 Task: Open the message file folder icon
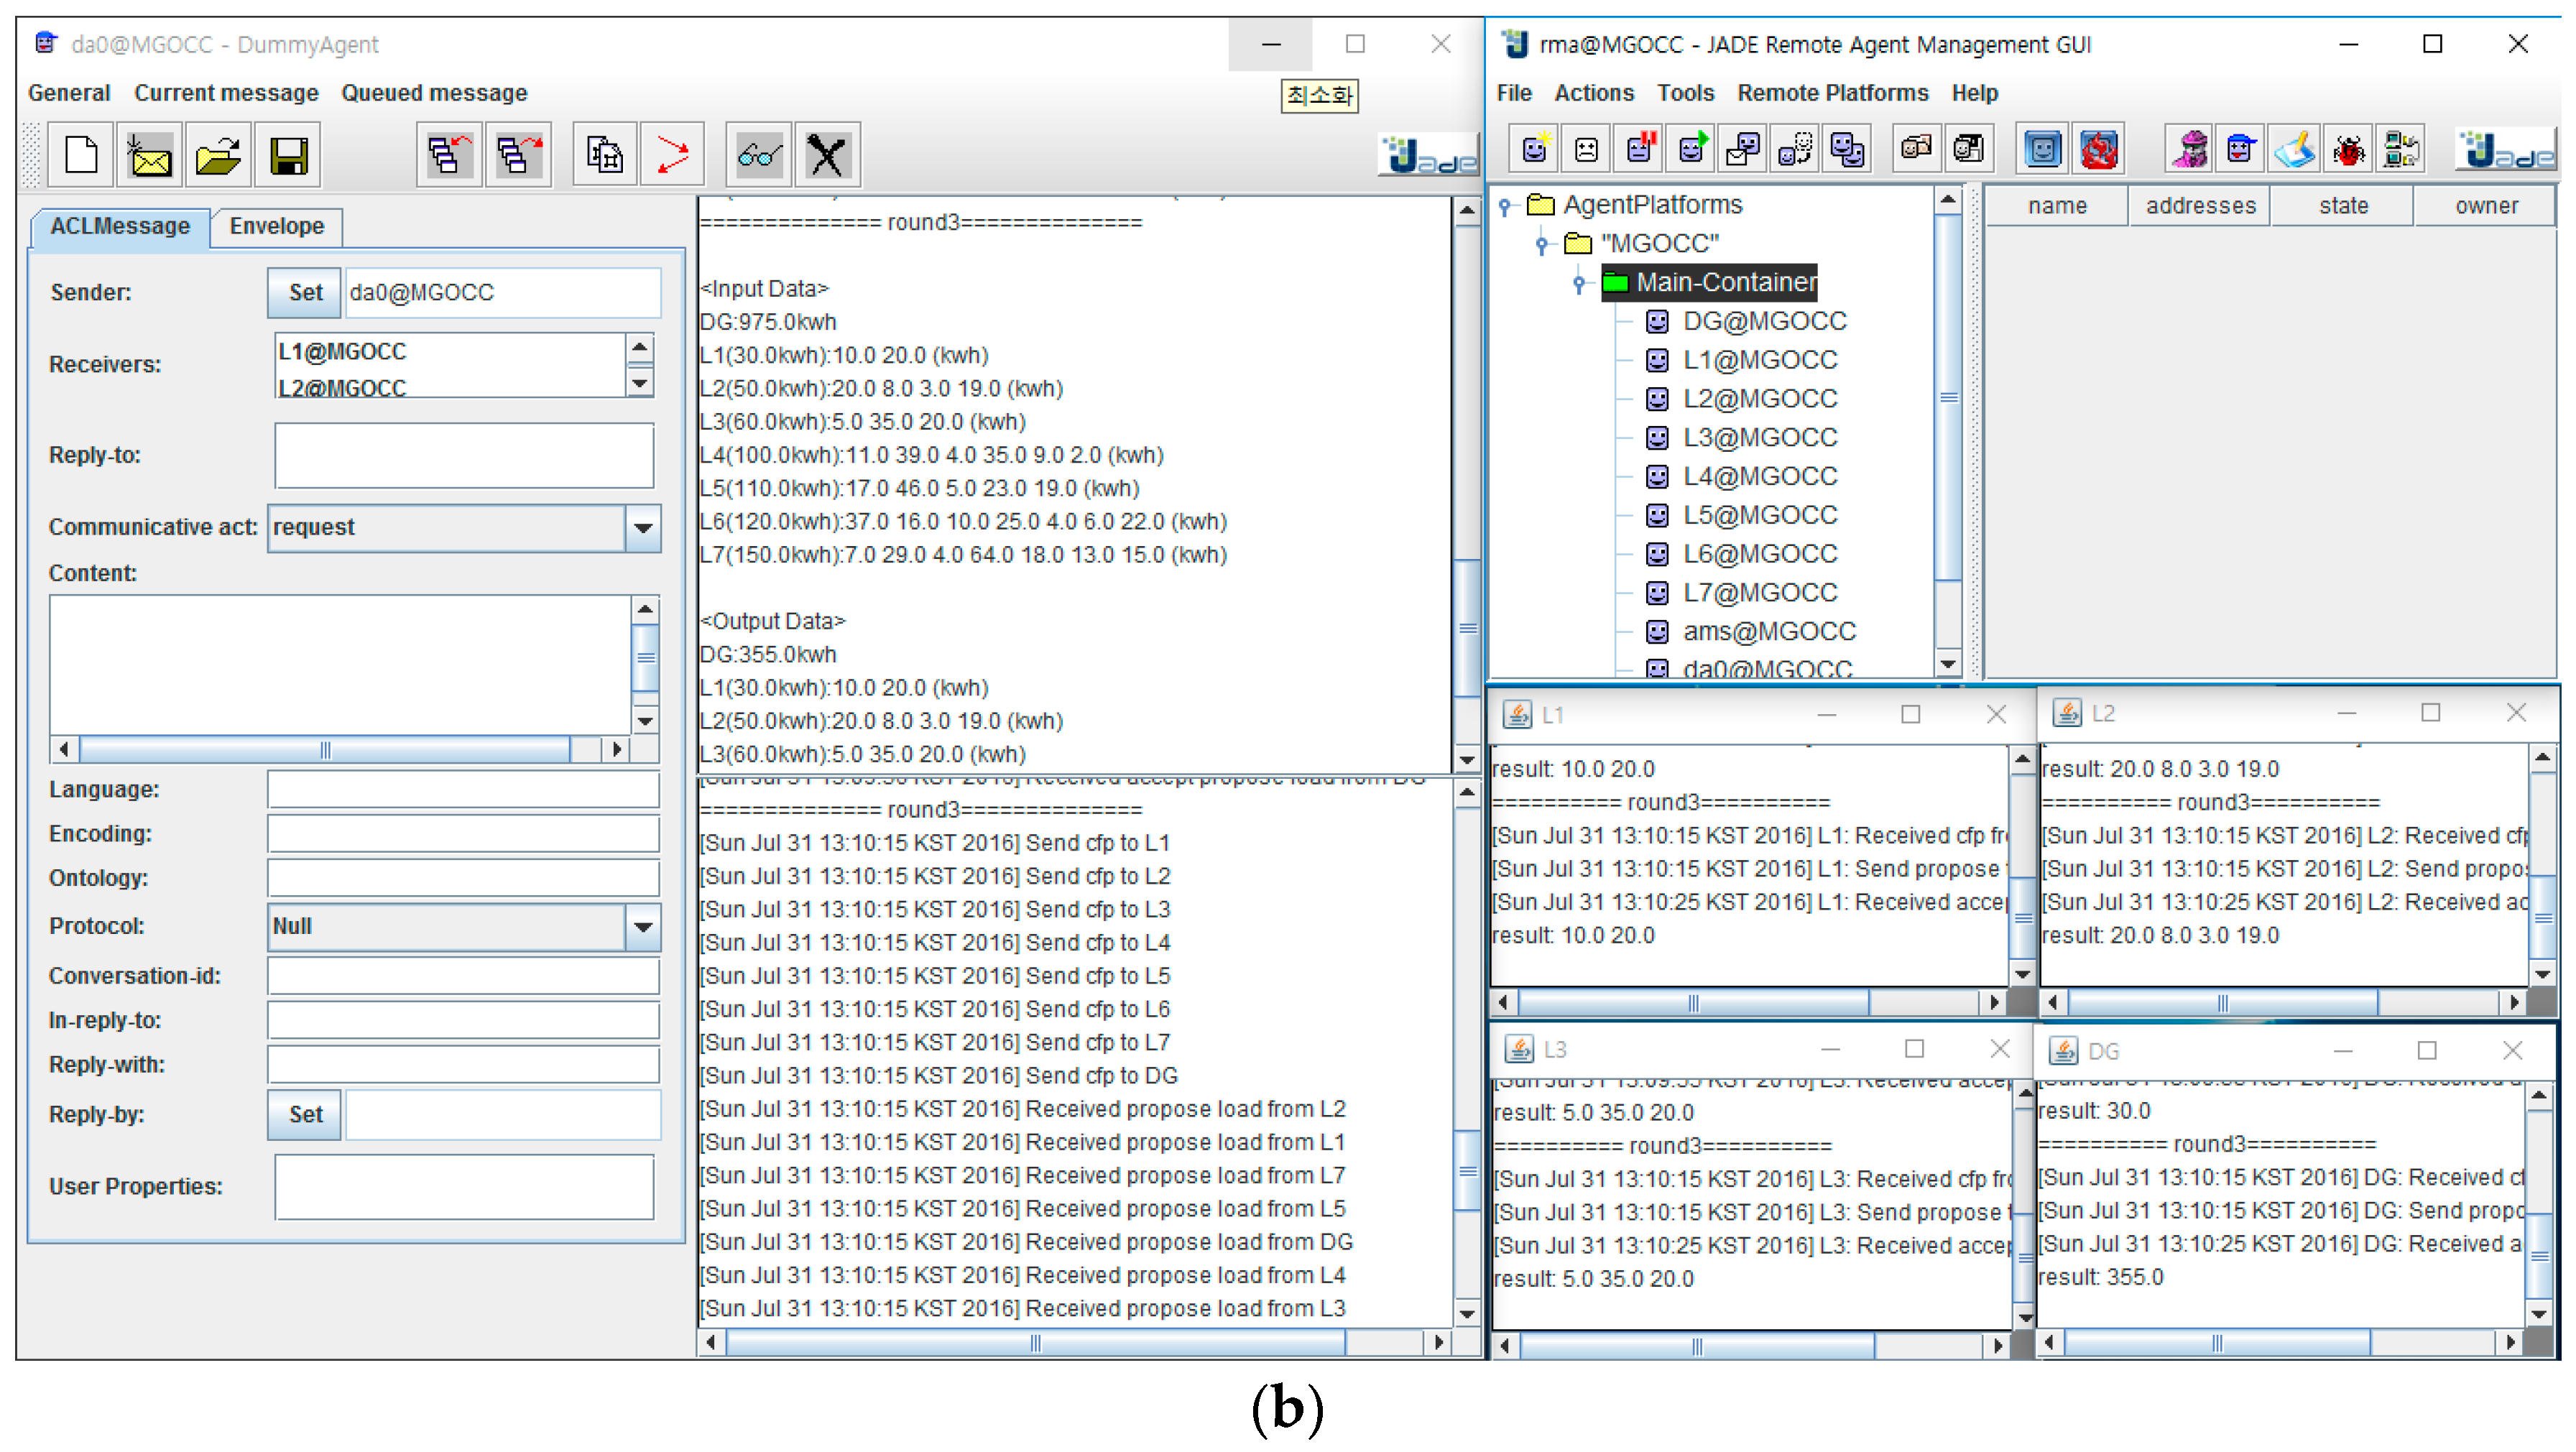pos(218,156)
